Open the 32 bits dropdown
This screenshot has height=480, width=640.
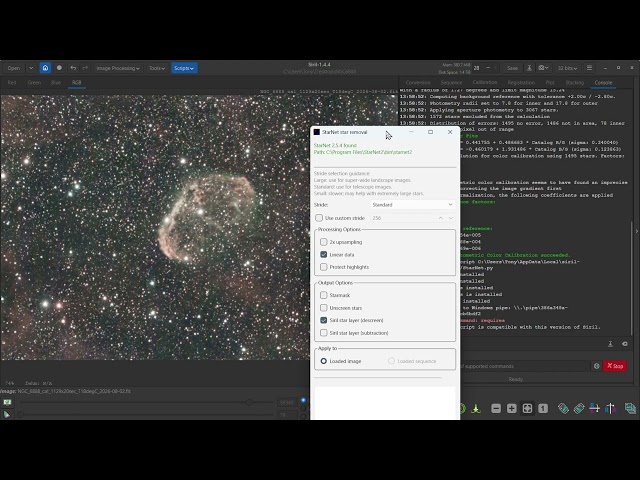pos(568,68)
